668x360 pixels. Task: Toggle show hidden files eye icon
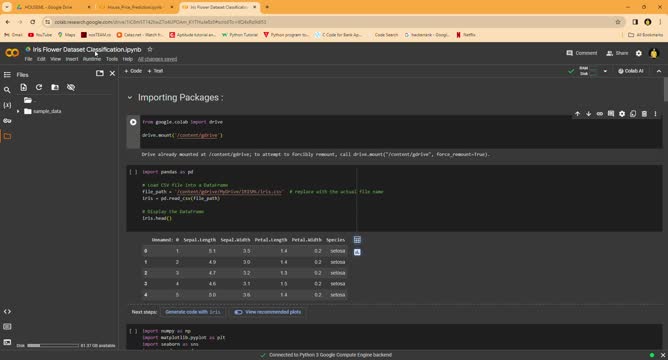[71, 87]
